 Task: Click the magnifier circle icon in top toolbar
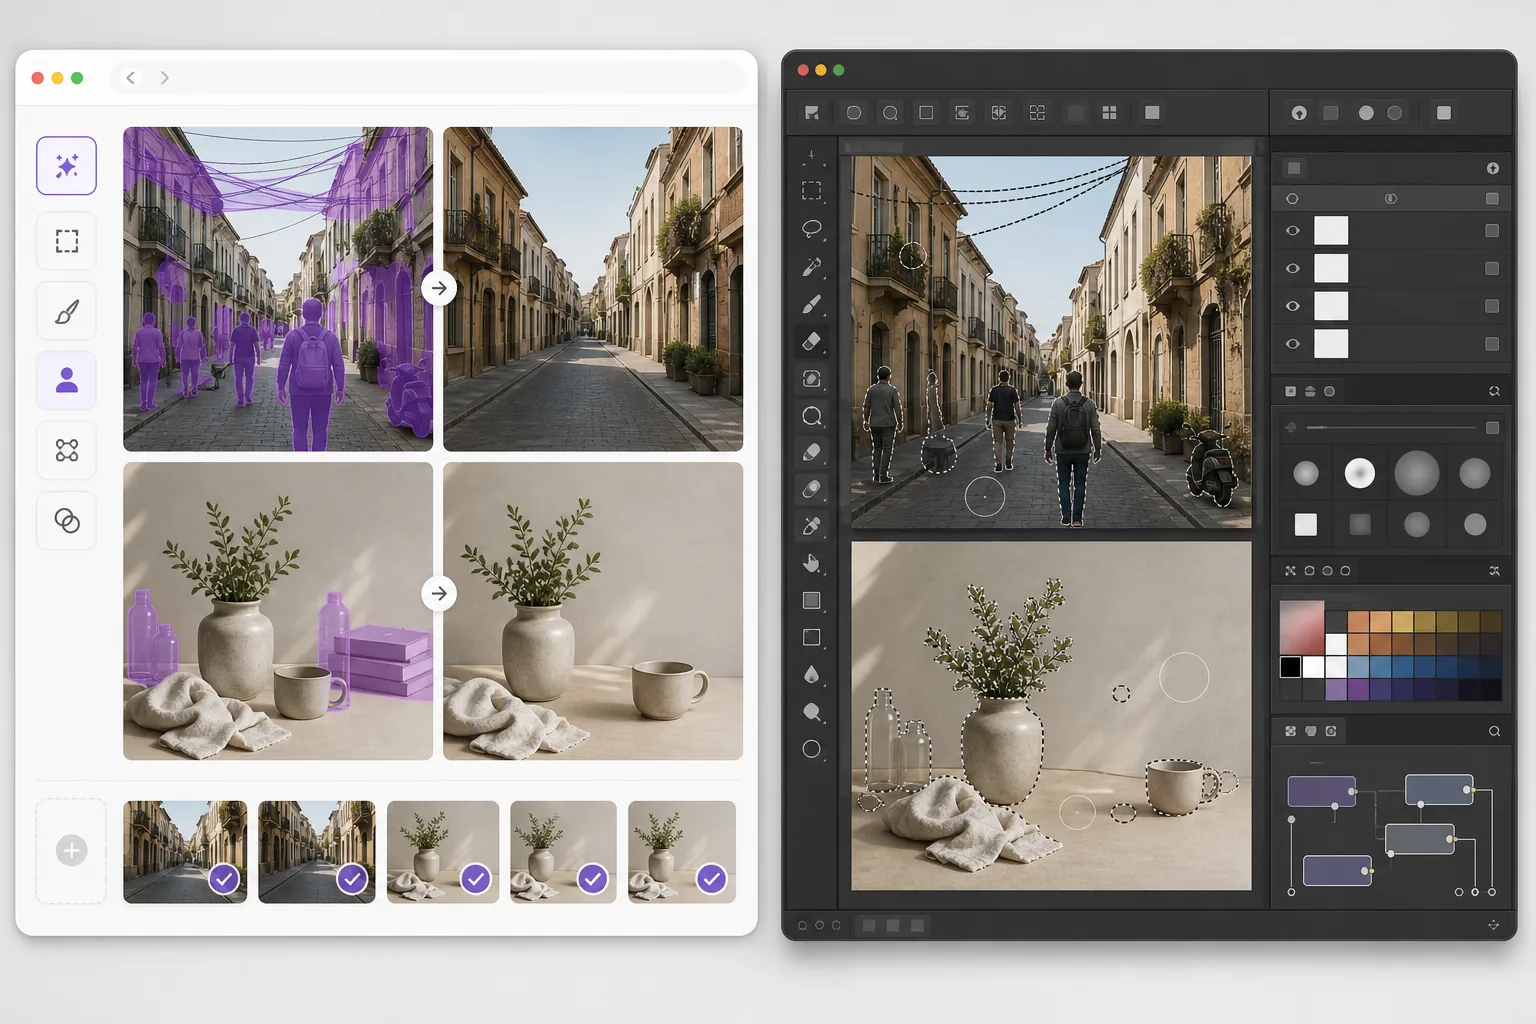click(x=890, y=113)
